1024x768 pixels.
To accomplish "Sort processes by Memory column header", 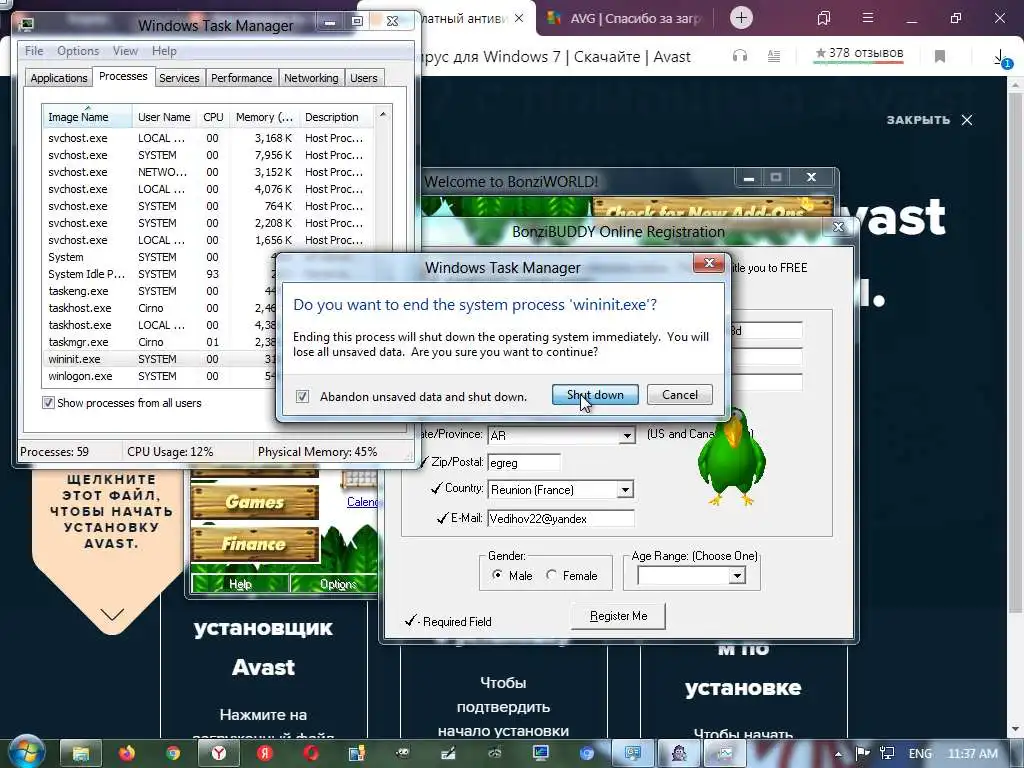I will (x=264, y=117).
